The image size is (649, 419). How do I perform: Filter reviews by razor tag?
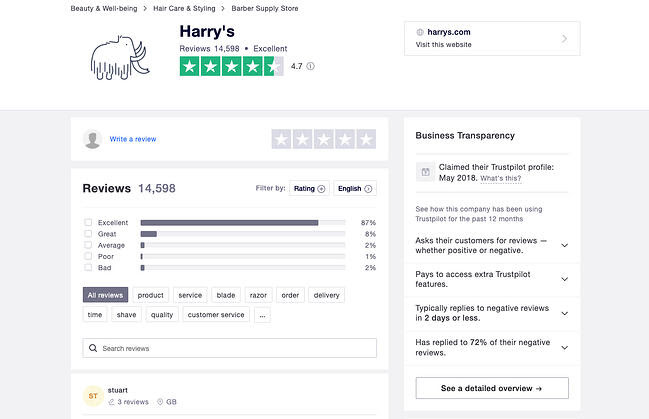(258, 295)
